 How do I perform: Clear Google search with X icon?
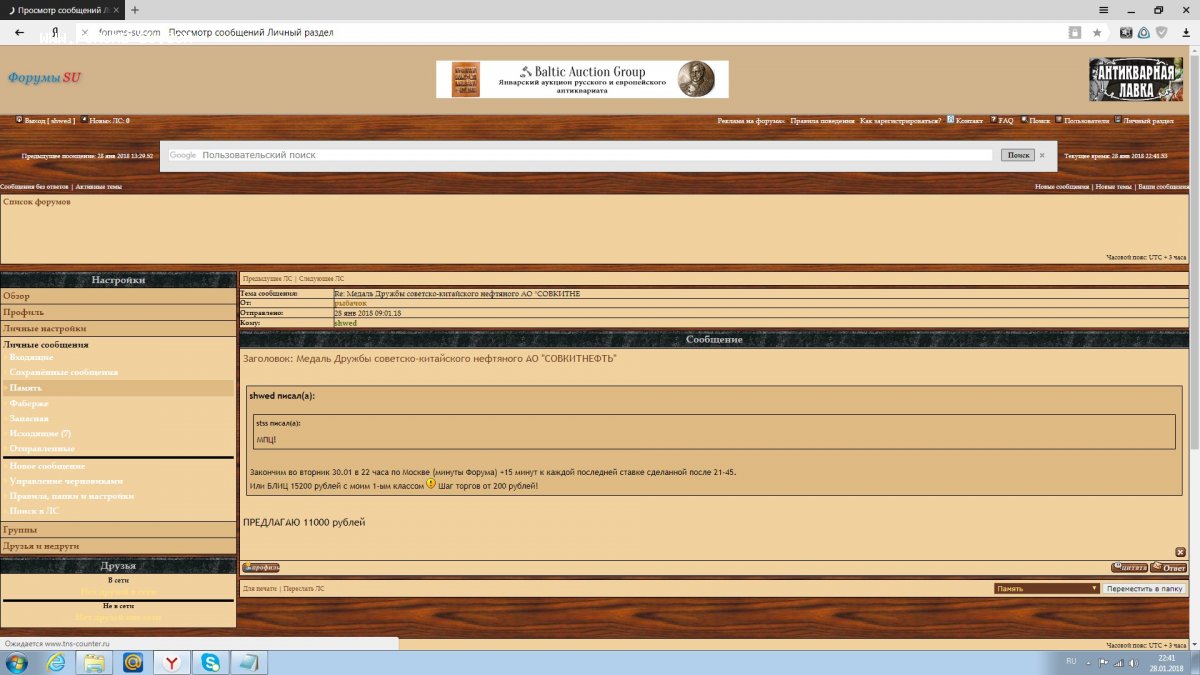coord(1041,155)
